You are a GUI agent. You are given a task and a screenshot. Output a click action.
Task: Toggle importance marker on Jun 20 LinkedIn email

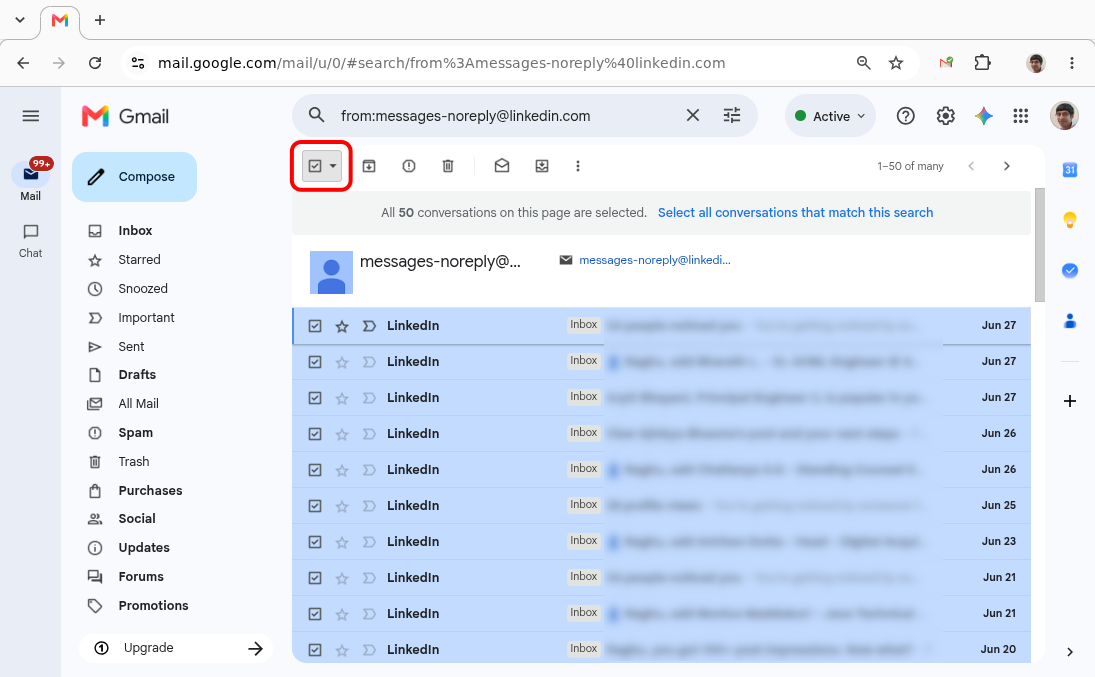369,650
